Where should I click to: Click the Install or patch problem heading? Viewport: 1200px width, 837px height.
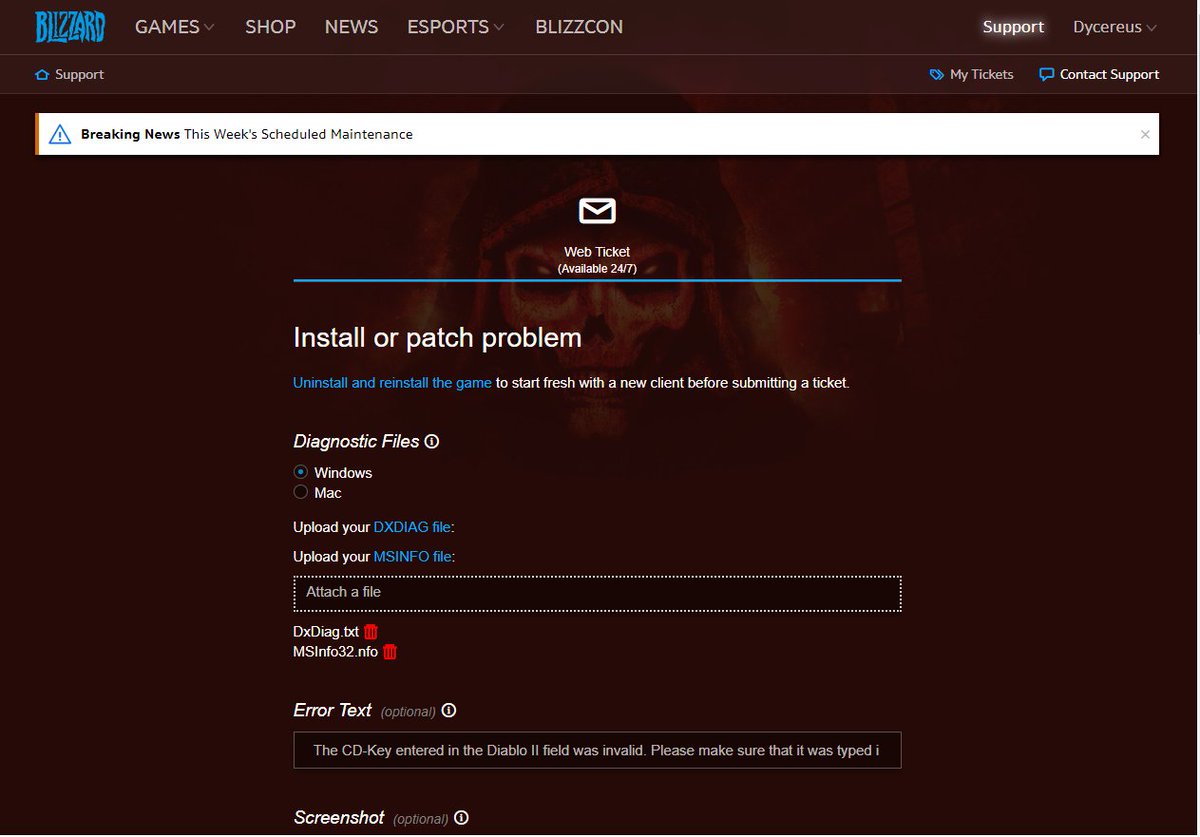pos(437,337)
